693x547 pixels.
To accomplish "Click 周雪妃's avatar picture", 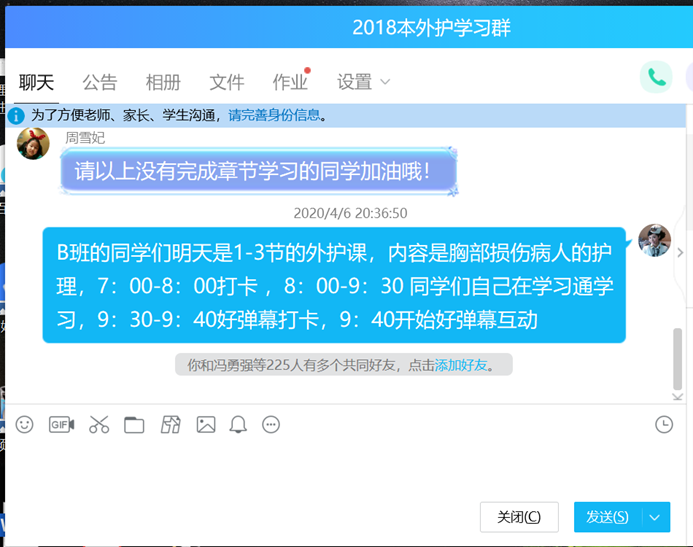I will 33,144.
